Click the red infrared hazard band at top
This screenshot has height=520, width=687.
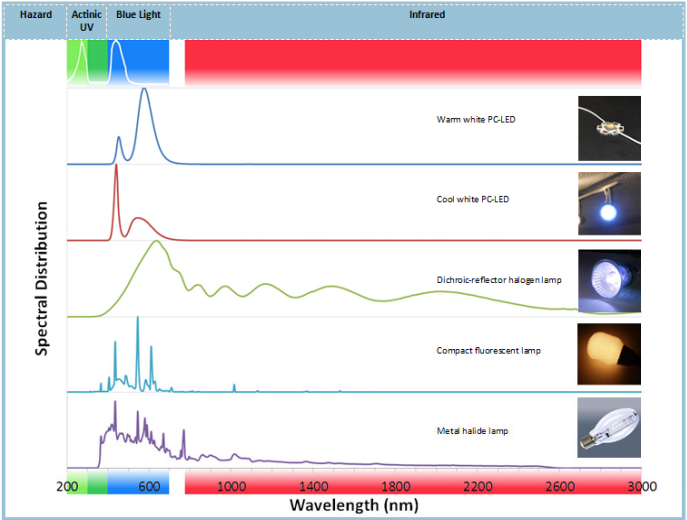(412, 62)
